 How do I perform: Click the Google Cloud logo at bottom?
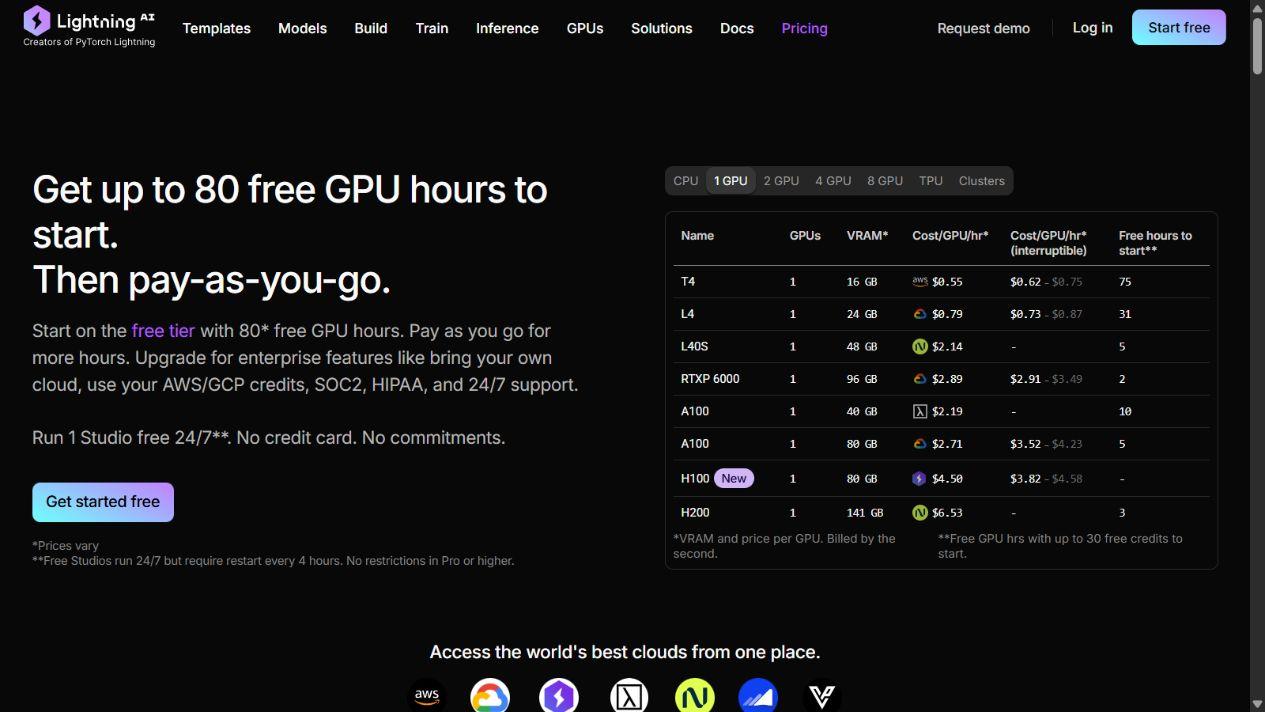[490, 695]
